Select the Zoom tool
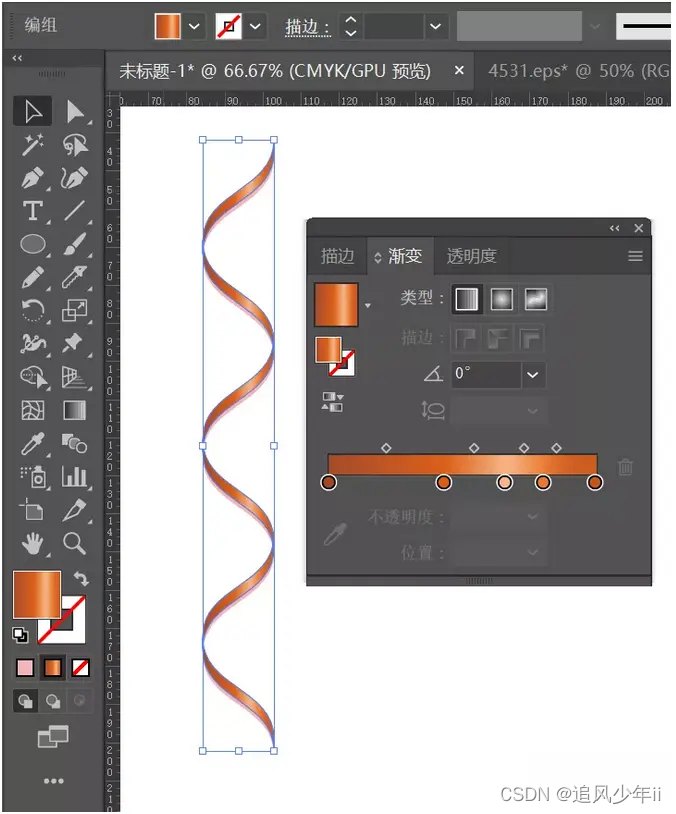This screenshot has width=676, height=814. (x=75, y=544)
